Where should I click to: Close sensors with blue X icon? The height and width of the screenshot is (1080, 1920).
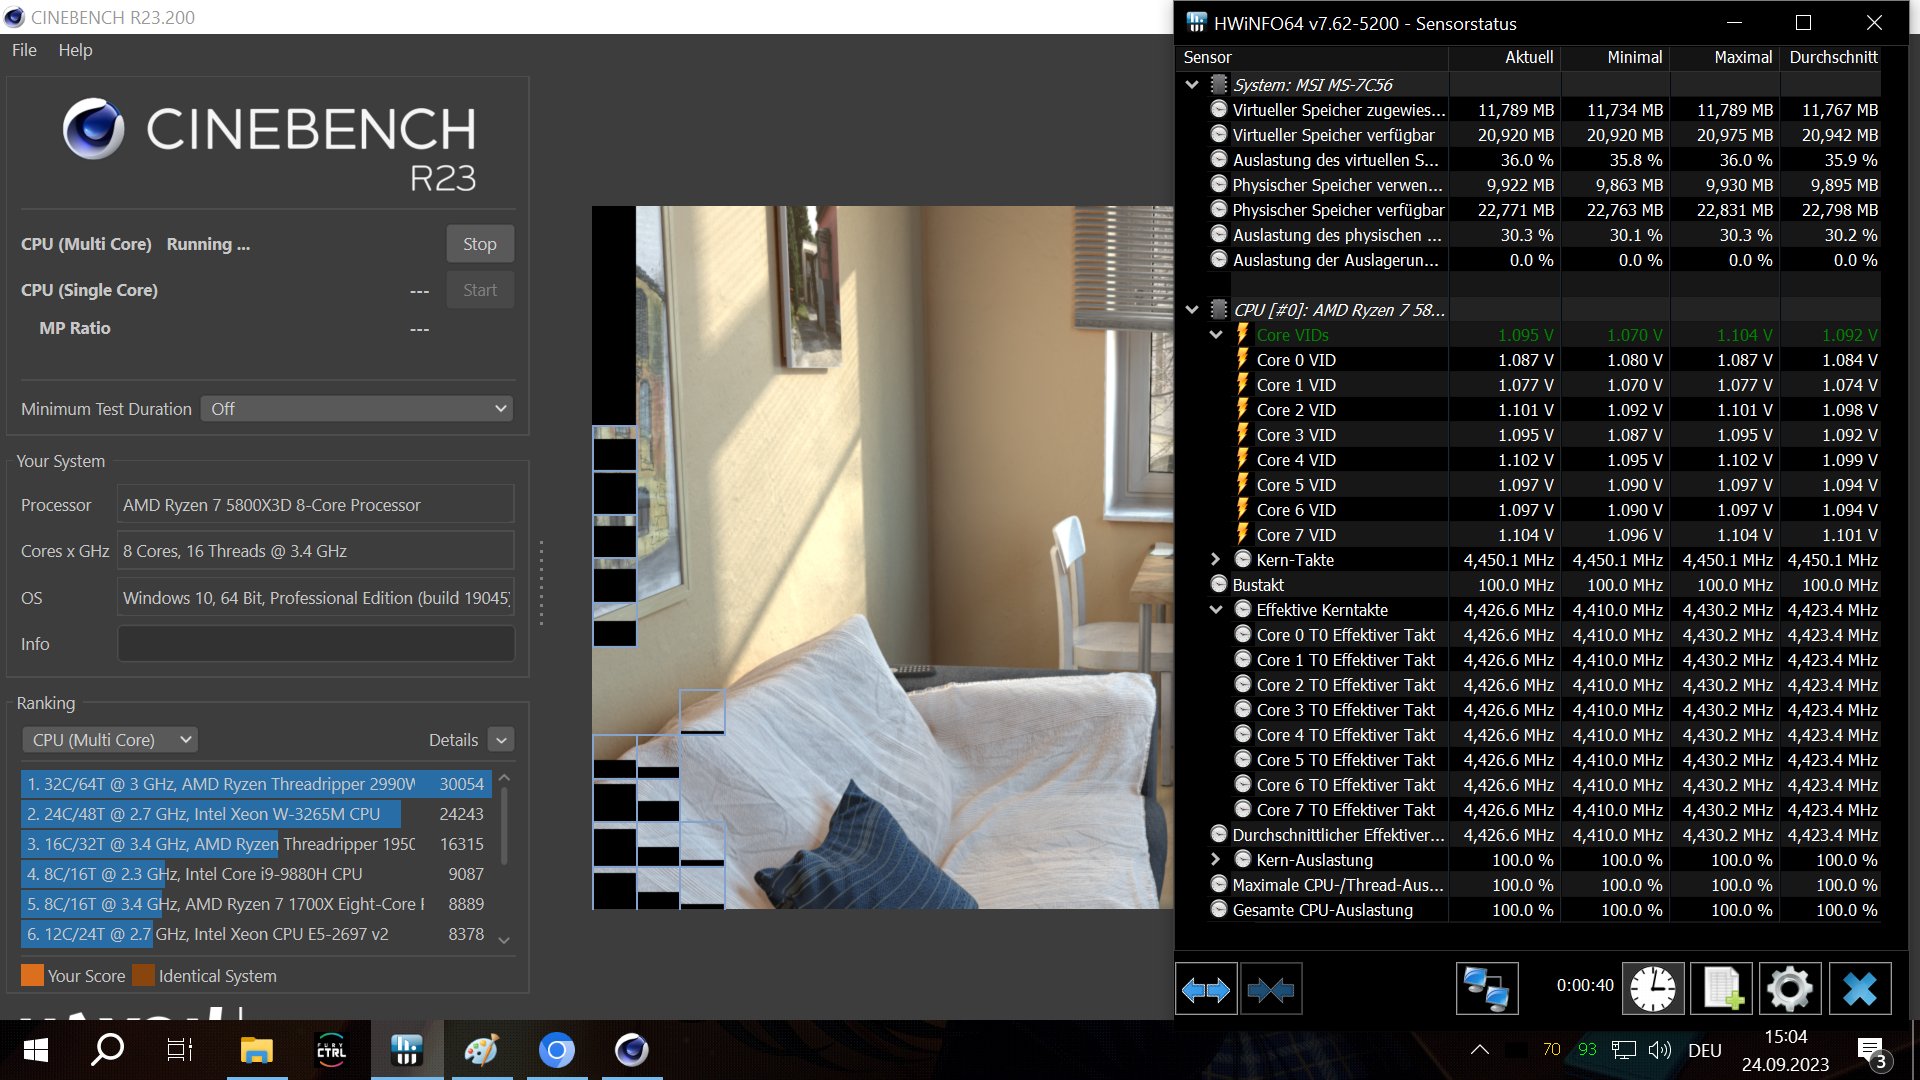coord(1859,990)
